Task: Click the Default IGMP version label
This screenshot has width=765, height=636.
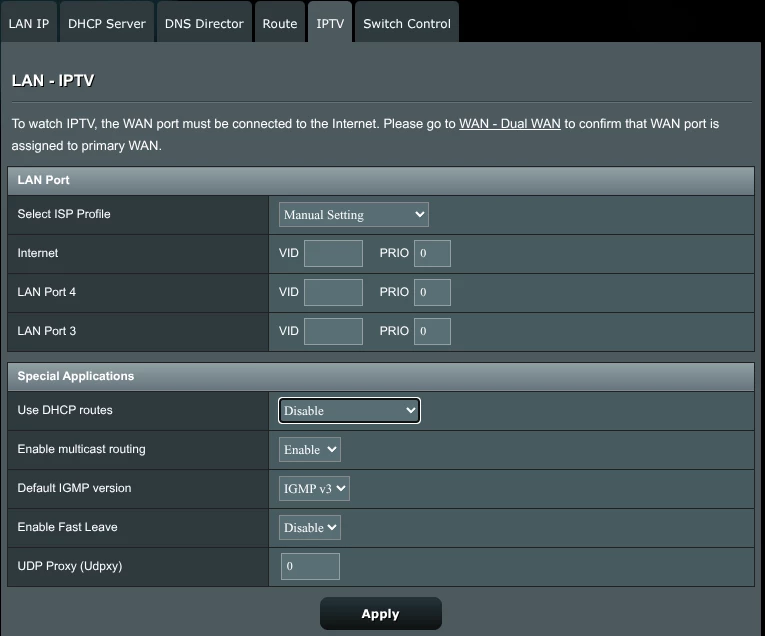Action: click(74, 488)
